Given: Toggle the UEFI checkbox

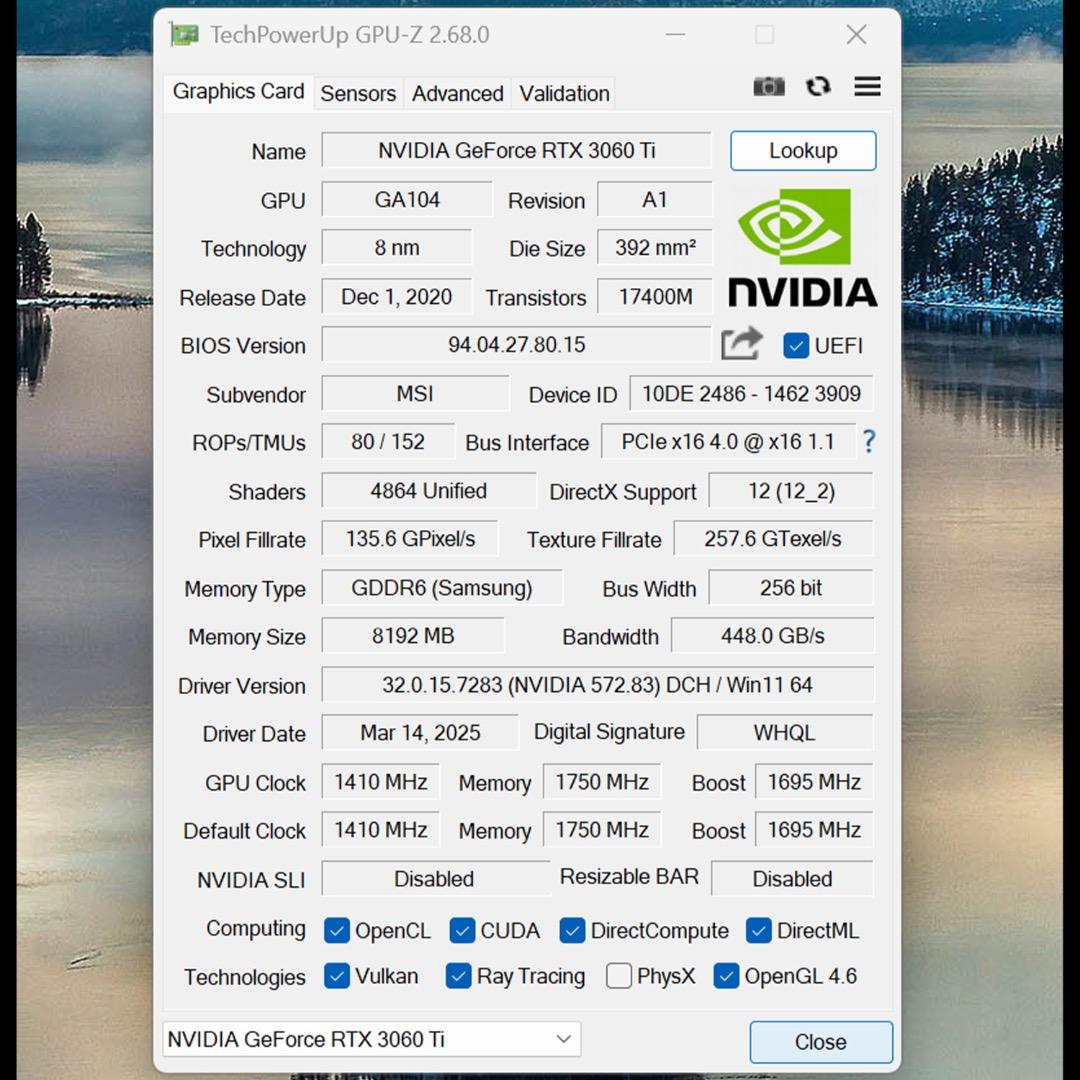Looking at the screenshot, I should (x=796, y=345).
